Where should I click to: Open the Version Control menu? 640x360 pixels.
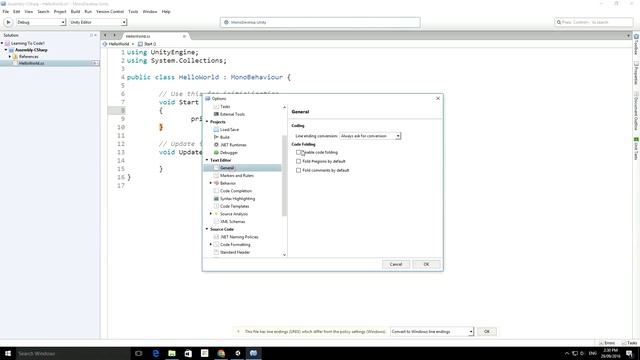pyautogui.click(x=110, y=12)
